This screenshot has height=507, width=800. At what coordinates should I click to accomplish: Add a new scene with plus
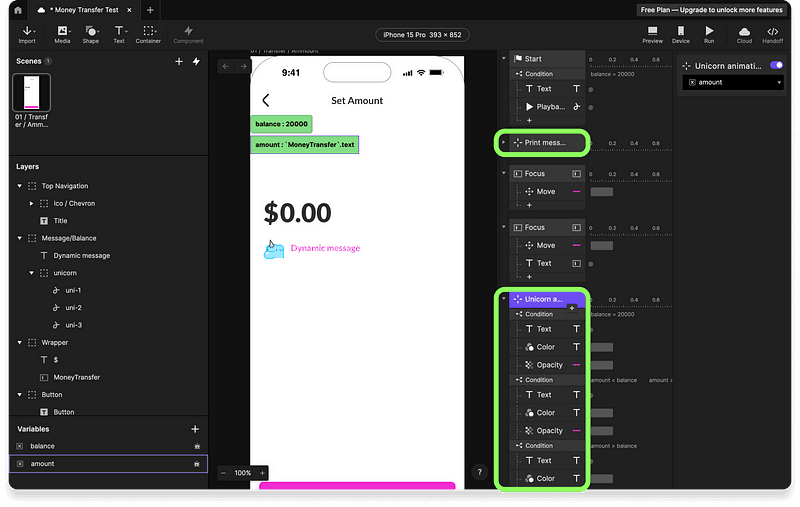[x=179, y=61]
